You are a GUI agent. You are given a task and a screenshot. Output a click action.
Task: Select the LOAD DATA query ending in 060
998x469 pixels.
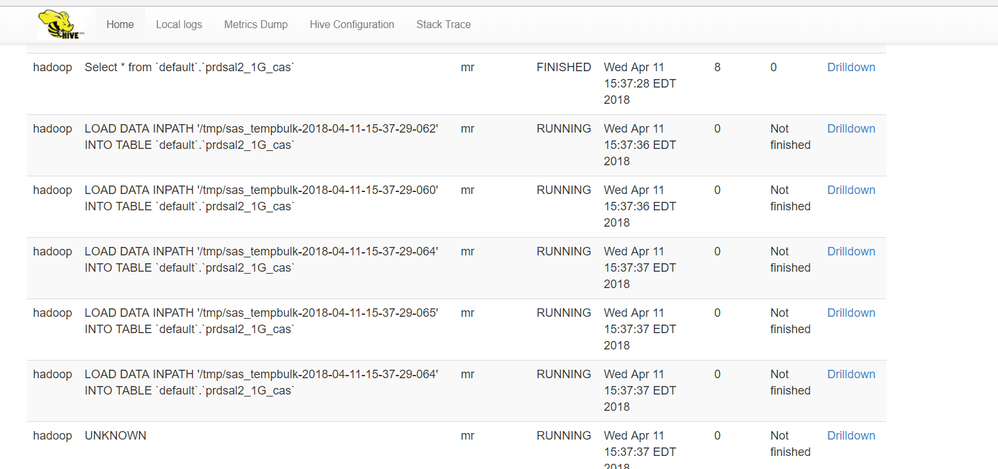point(261,198)
